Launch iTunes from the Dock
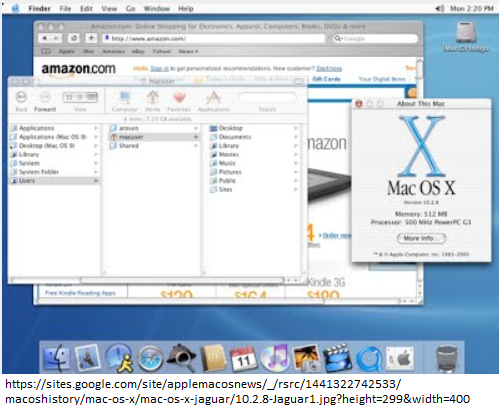 [x=275, y=358]
